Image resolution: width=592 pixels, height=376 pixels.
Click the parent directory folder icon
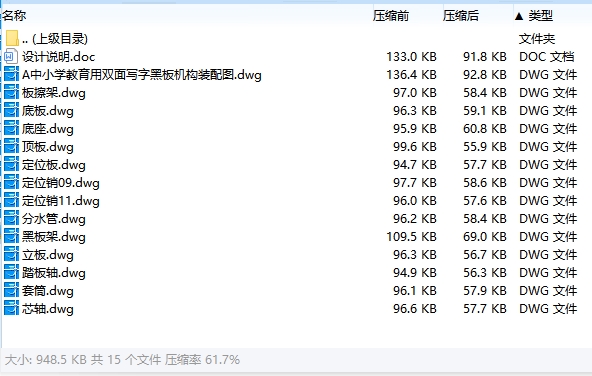click(x=12, y=38)
